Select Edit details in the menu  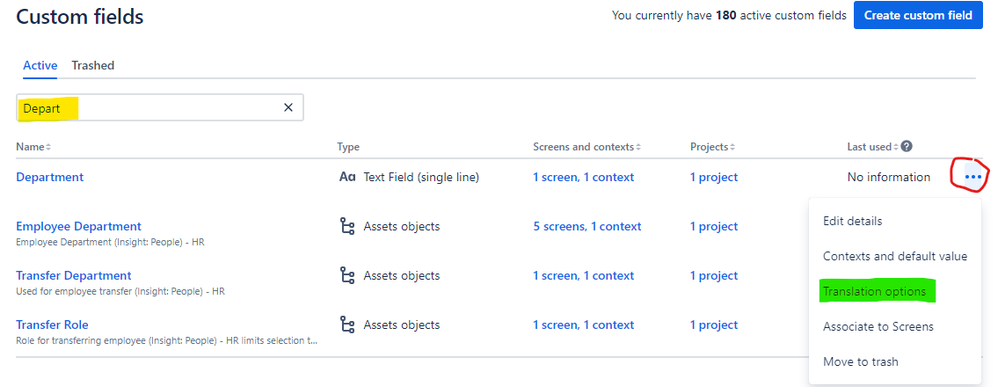[852, 222]
